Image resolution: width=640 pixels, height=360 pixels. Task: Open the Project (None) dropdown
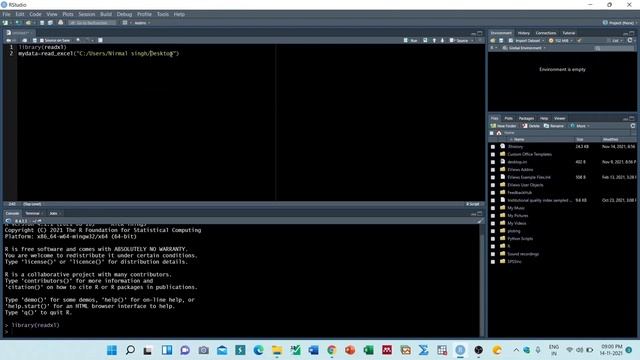pyautogui.click(x=620, y=23)
